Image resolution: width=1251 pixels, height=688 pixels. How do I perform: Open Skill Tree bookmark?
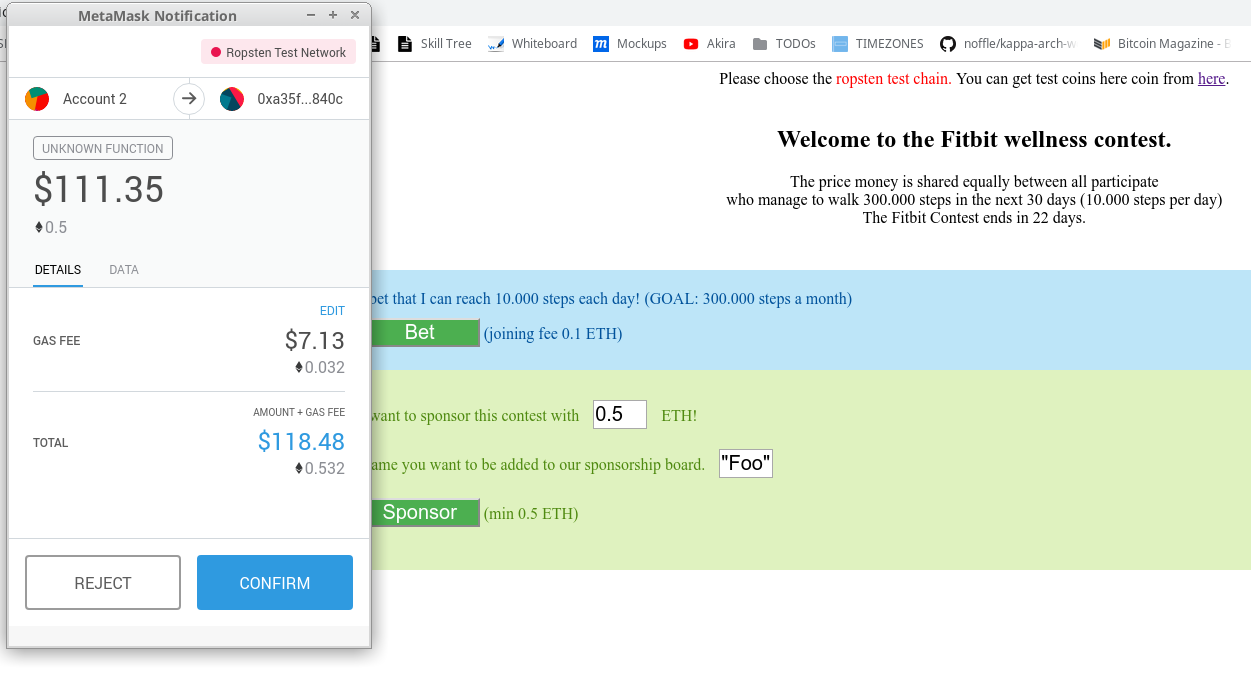(x=434, y=43)
